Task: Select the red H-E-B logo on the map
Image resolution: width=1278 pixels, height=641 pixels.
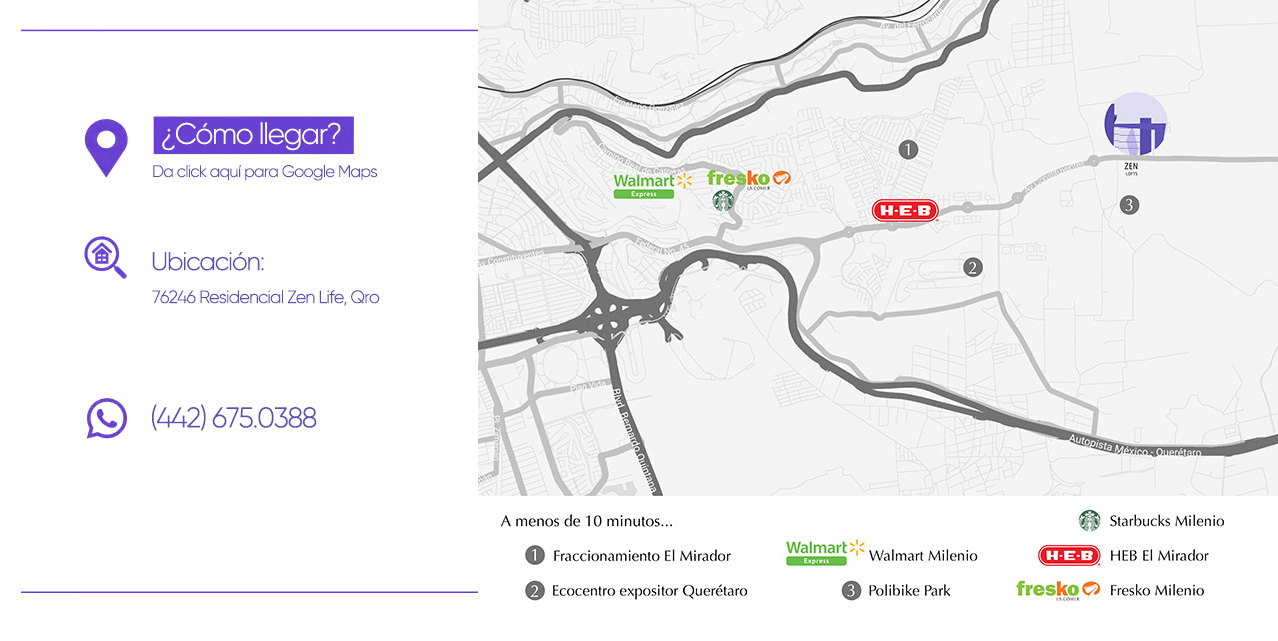Action: (x=904, y=211)
